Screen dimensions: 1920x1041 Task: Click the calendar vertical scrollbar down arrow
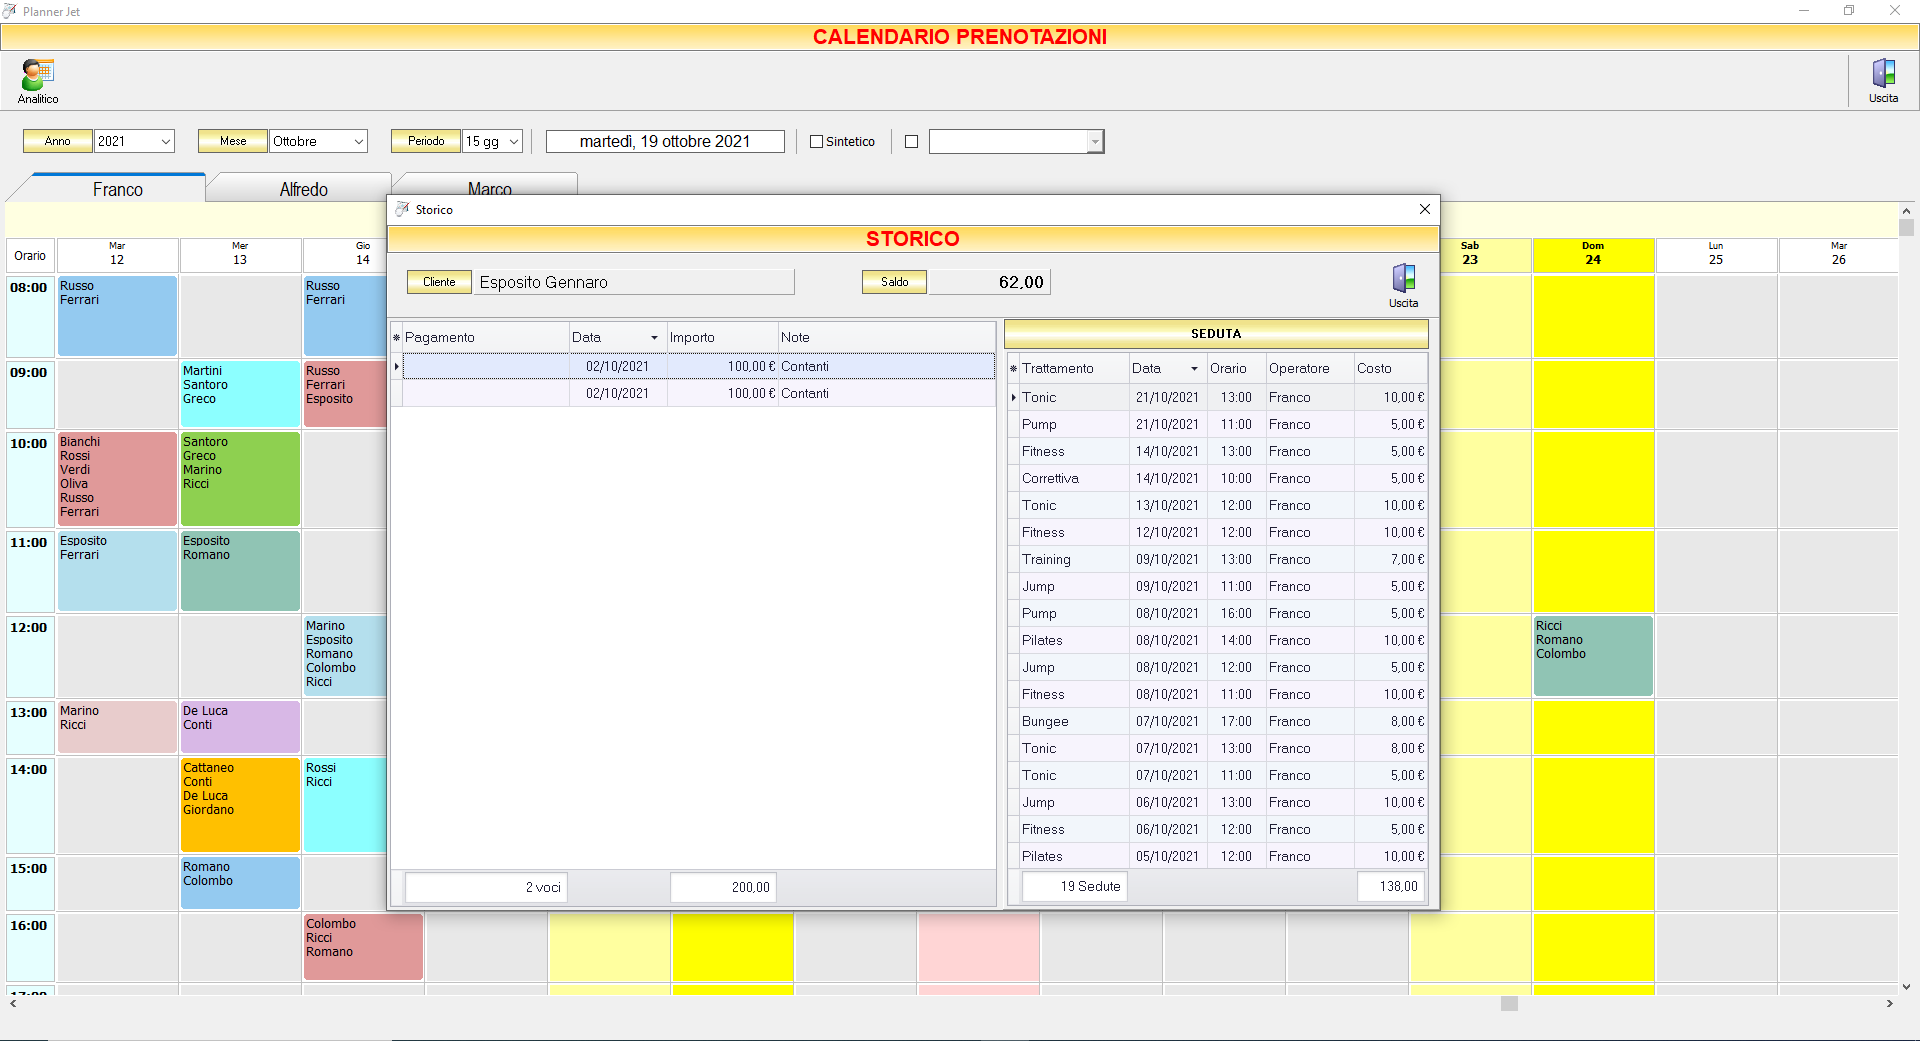pos(1906,986)
